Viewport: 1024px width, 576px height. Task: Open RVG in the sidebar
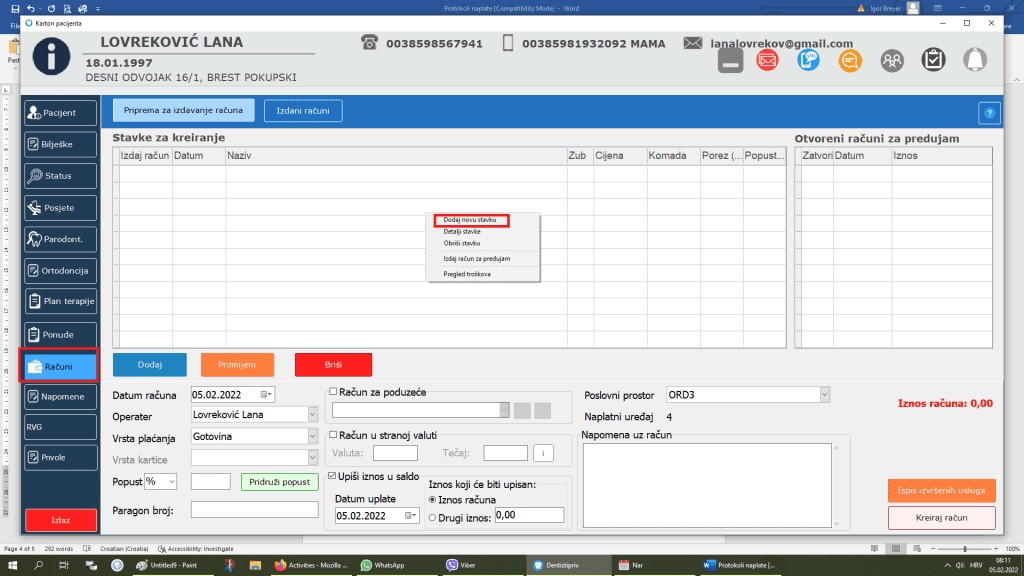(61, 427)
